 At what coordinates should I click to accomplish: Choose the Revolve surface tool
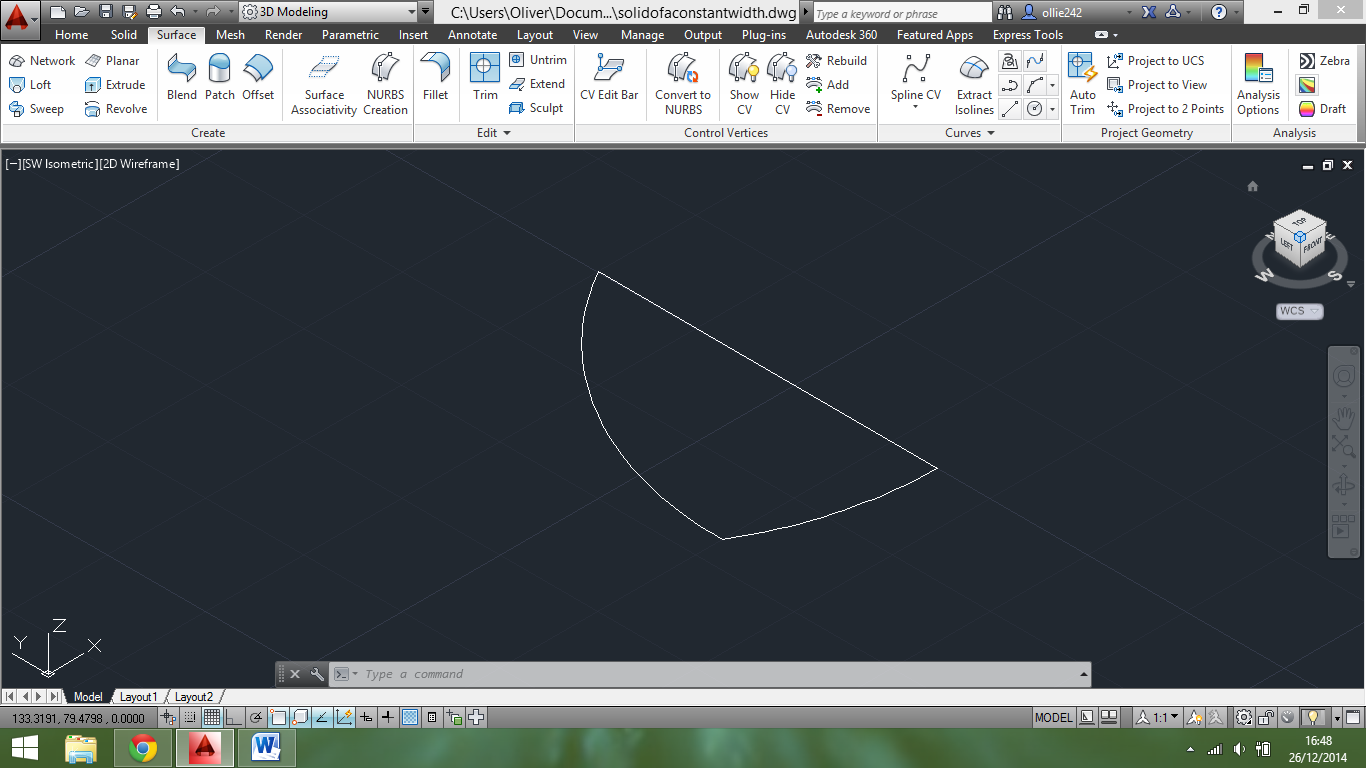(116, 109)
